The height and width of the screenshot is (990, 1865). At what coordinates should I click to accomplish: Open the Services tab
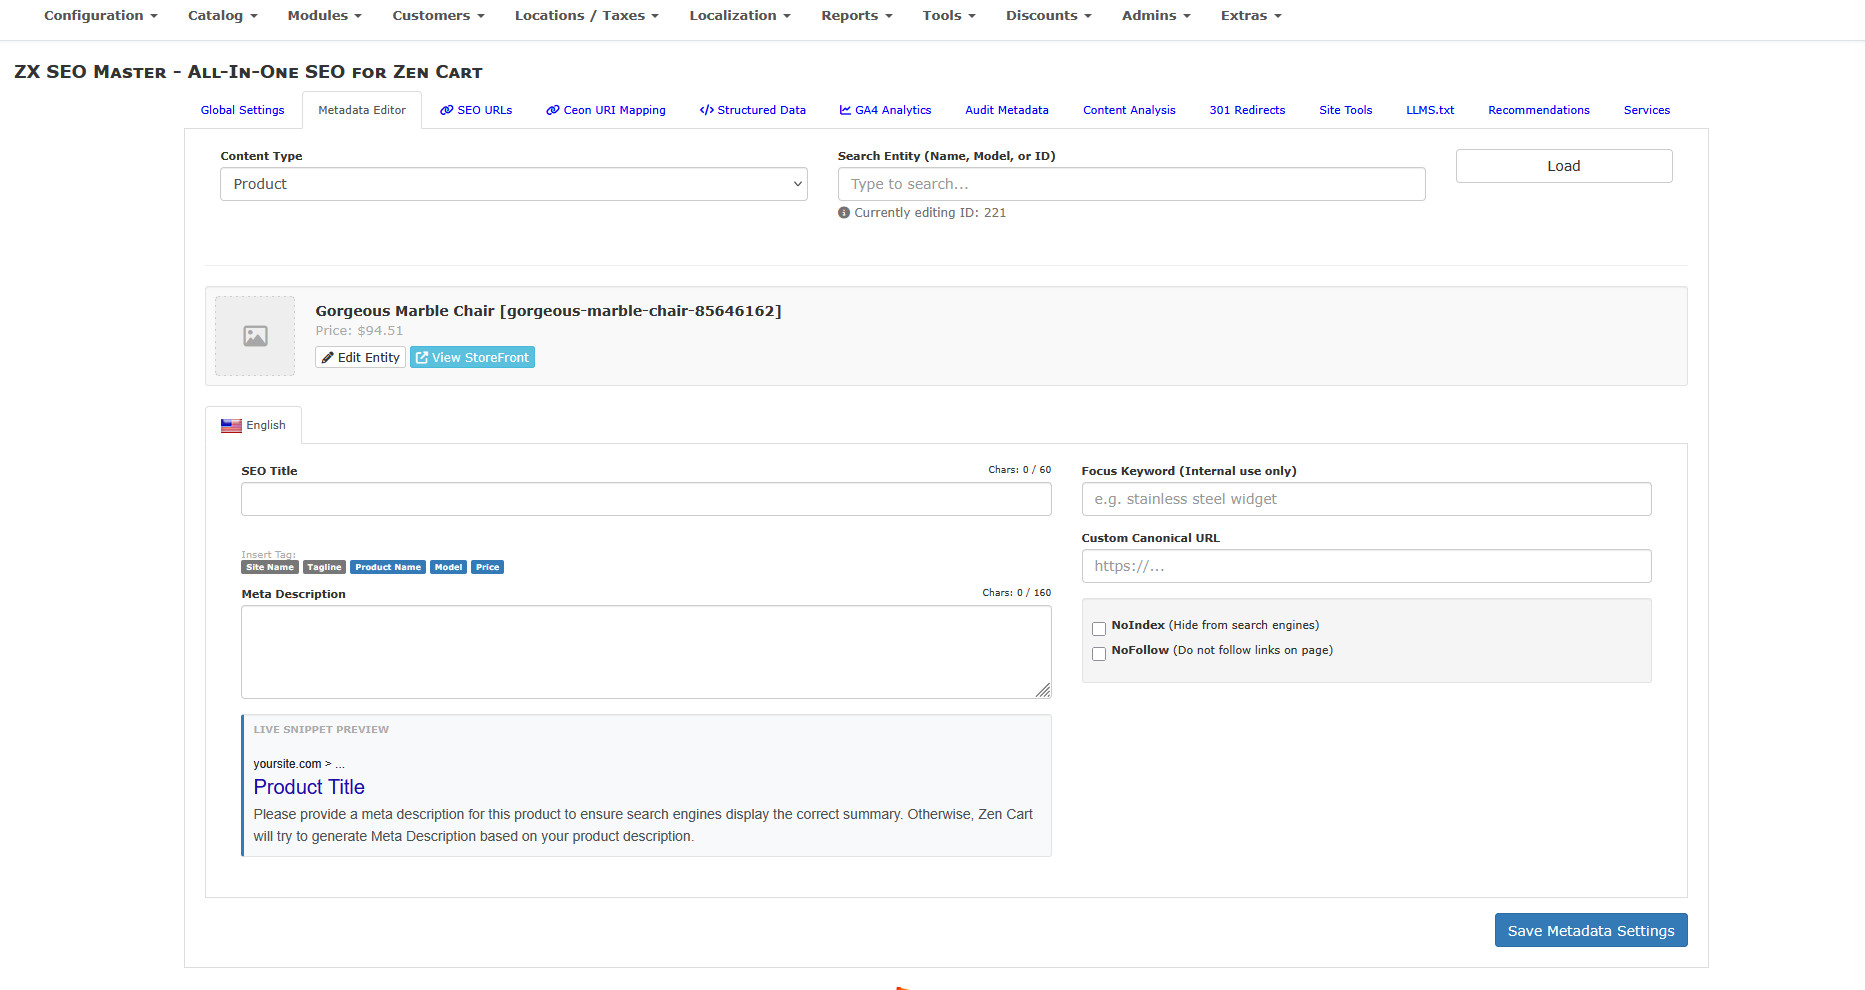pyautogui.click(x=1646, y=110)
